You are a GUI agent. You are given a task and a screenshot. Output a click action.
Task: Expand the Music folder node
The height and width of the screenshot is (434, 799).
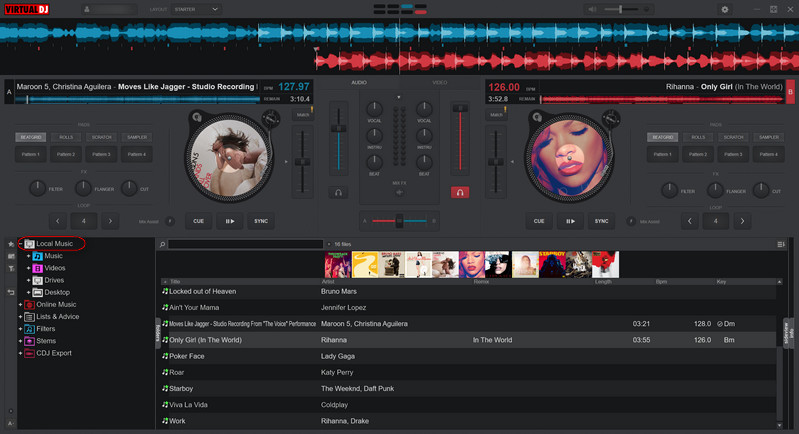(29, 256)
